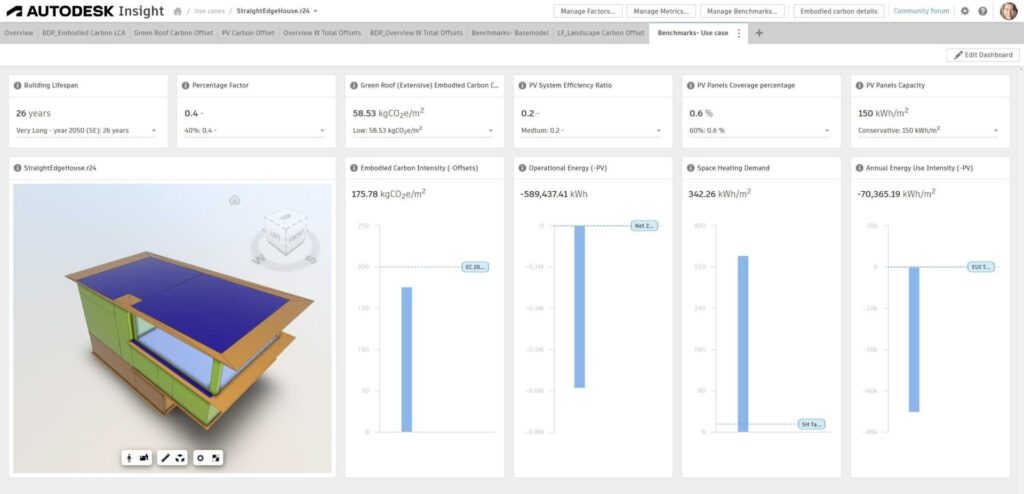Click the EUI T... benchmark label on the chart

981,267
